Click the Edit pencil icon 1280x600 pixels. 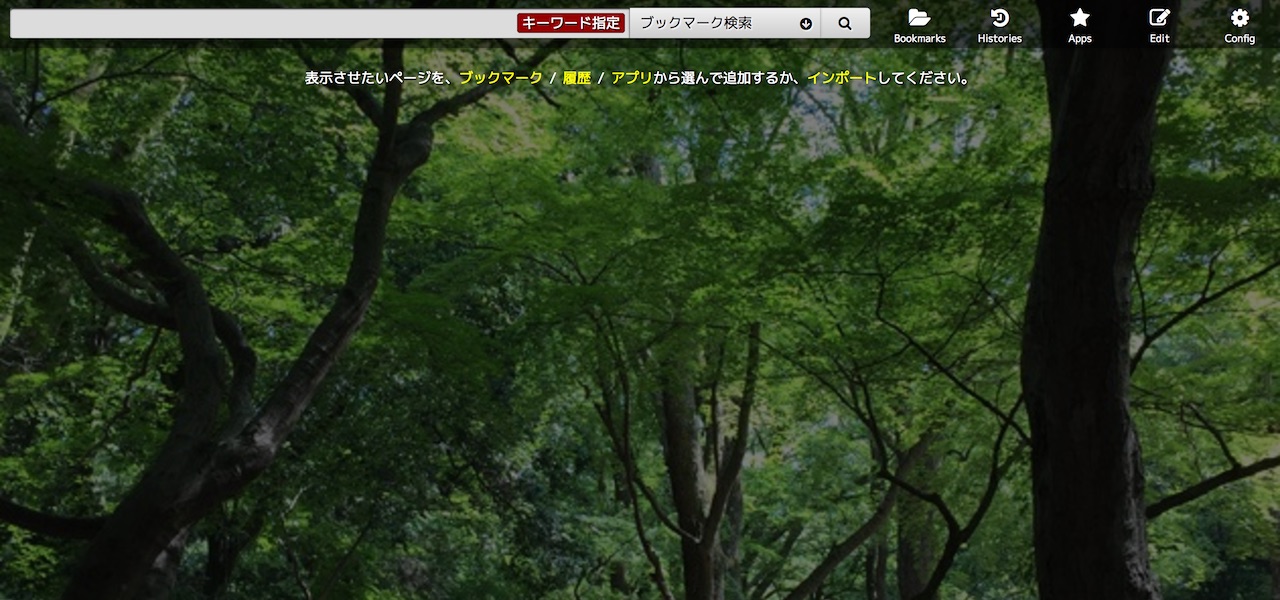[1159, 18]
